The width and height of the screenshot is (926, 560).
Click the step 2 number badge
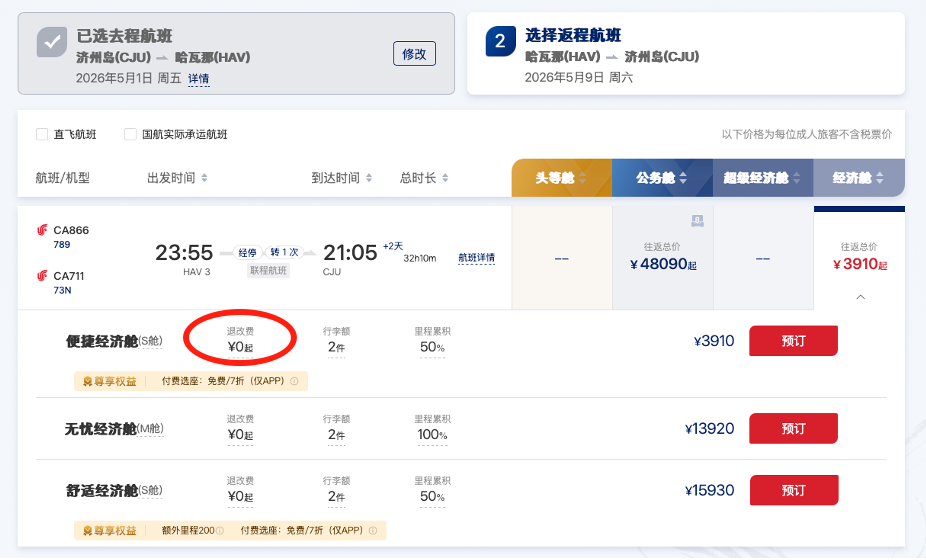click(500, 41)
